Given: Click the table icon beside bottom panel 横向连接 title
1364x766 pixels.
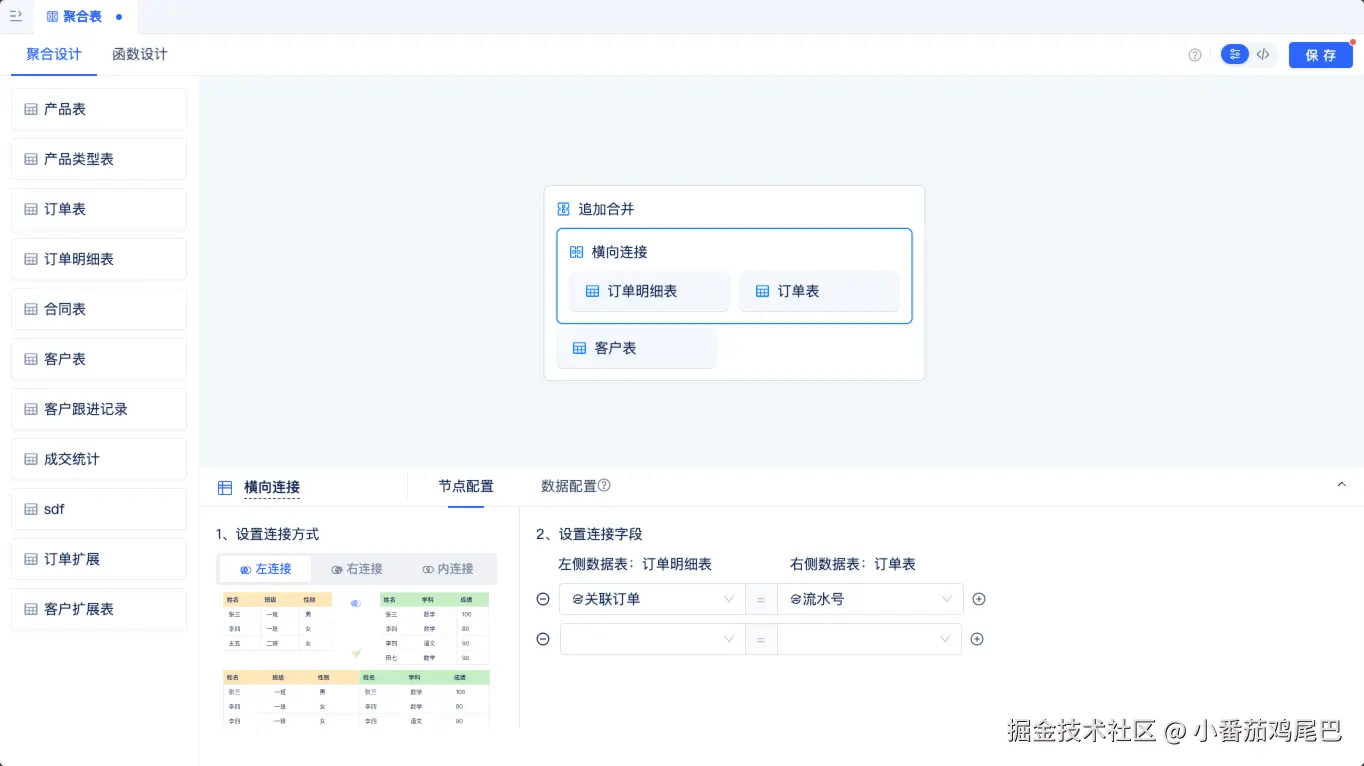Looking at the screenshot, I should 225,488.
